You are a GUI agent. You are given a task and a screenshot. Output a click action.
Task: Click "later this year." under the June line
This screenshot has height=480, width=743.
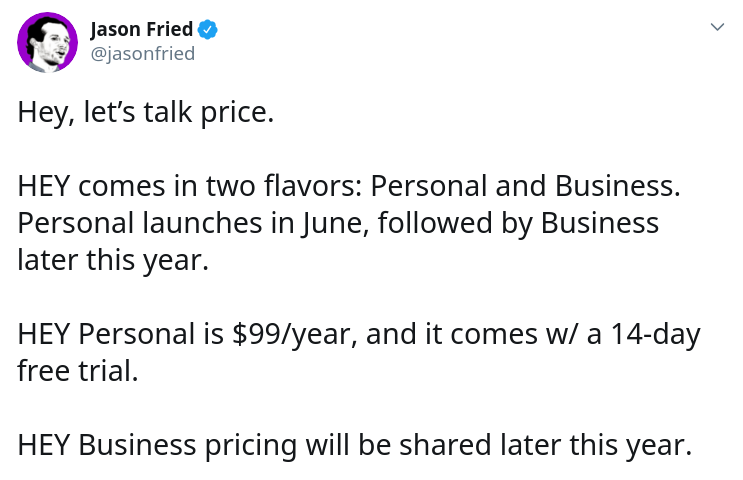coord(113,260)
